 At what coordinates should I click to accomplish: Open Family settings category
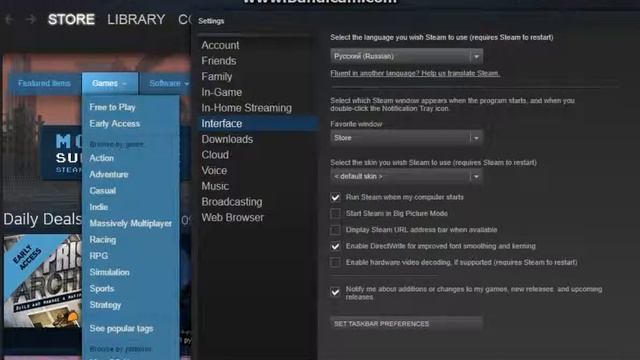click(x=217, y=76)
